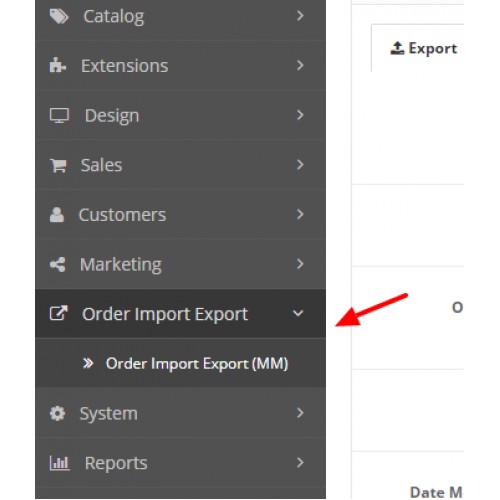This screenshot has height=500, width=500.
Task: Click the double-arrow icon before submenu item
Action: tap(88, 363)
